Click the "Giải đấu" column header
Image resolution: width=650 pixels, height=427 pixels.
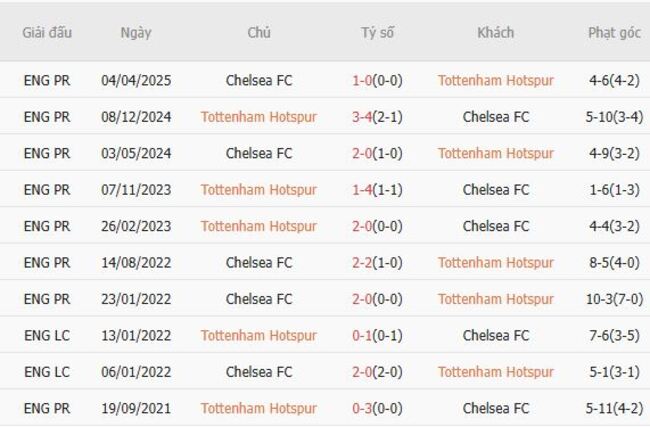47,32
